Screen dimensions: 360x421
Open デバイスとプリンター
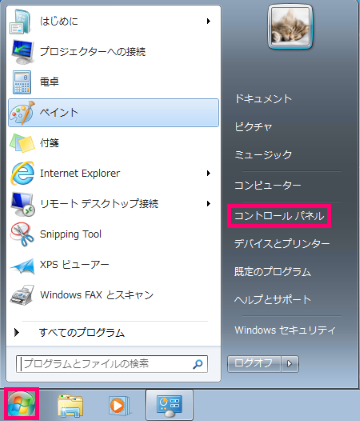[282, 244]
